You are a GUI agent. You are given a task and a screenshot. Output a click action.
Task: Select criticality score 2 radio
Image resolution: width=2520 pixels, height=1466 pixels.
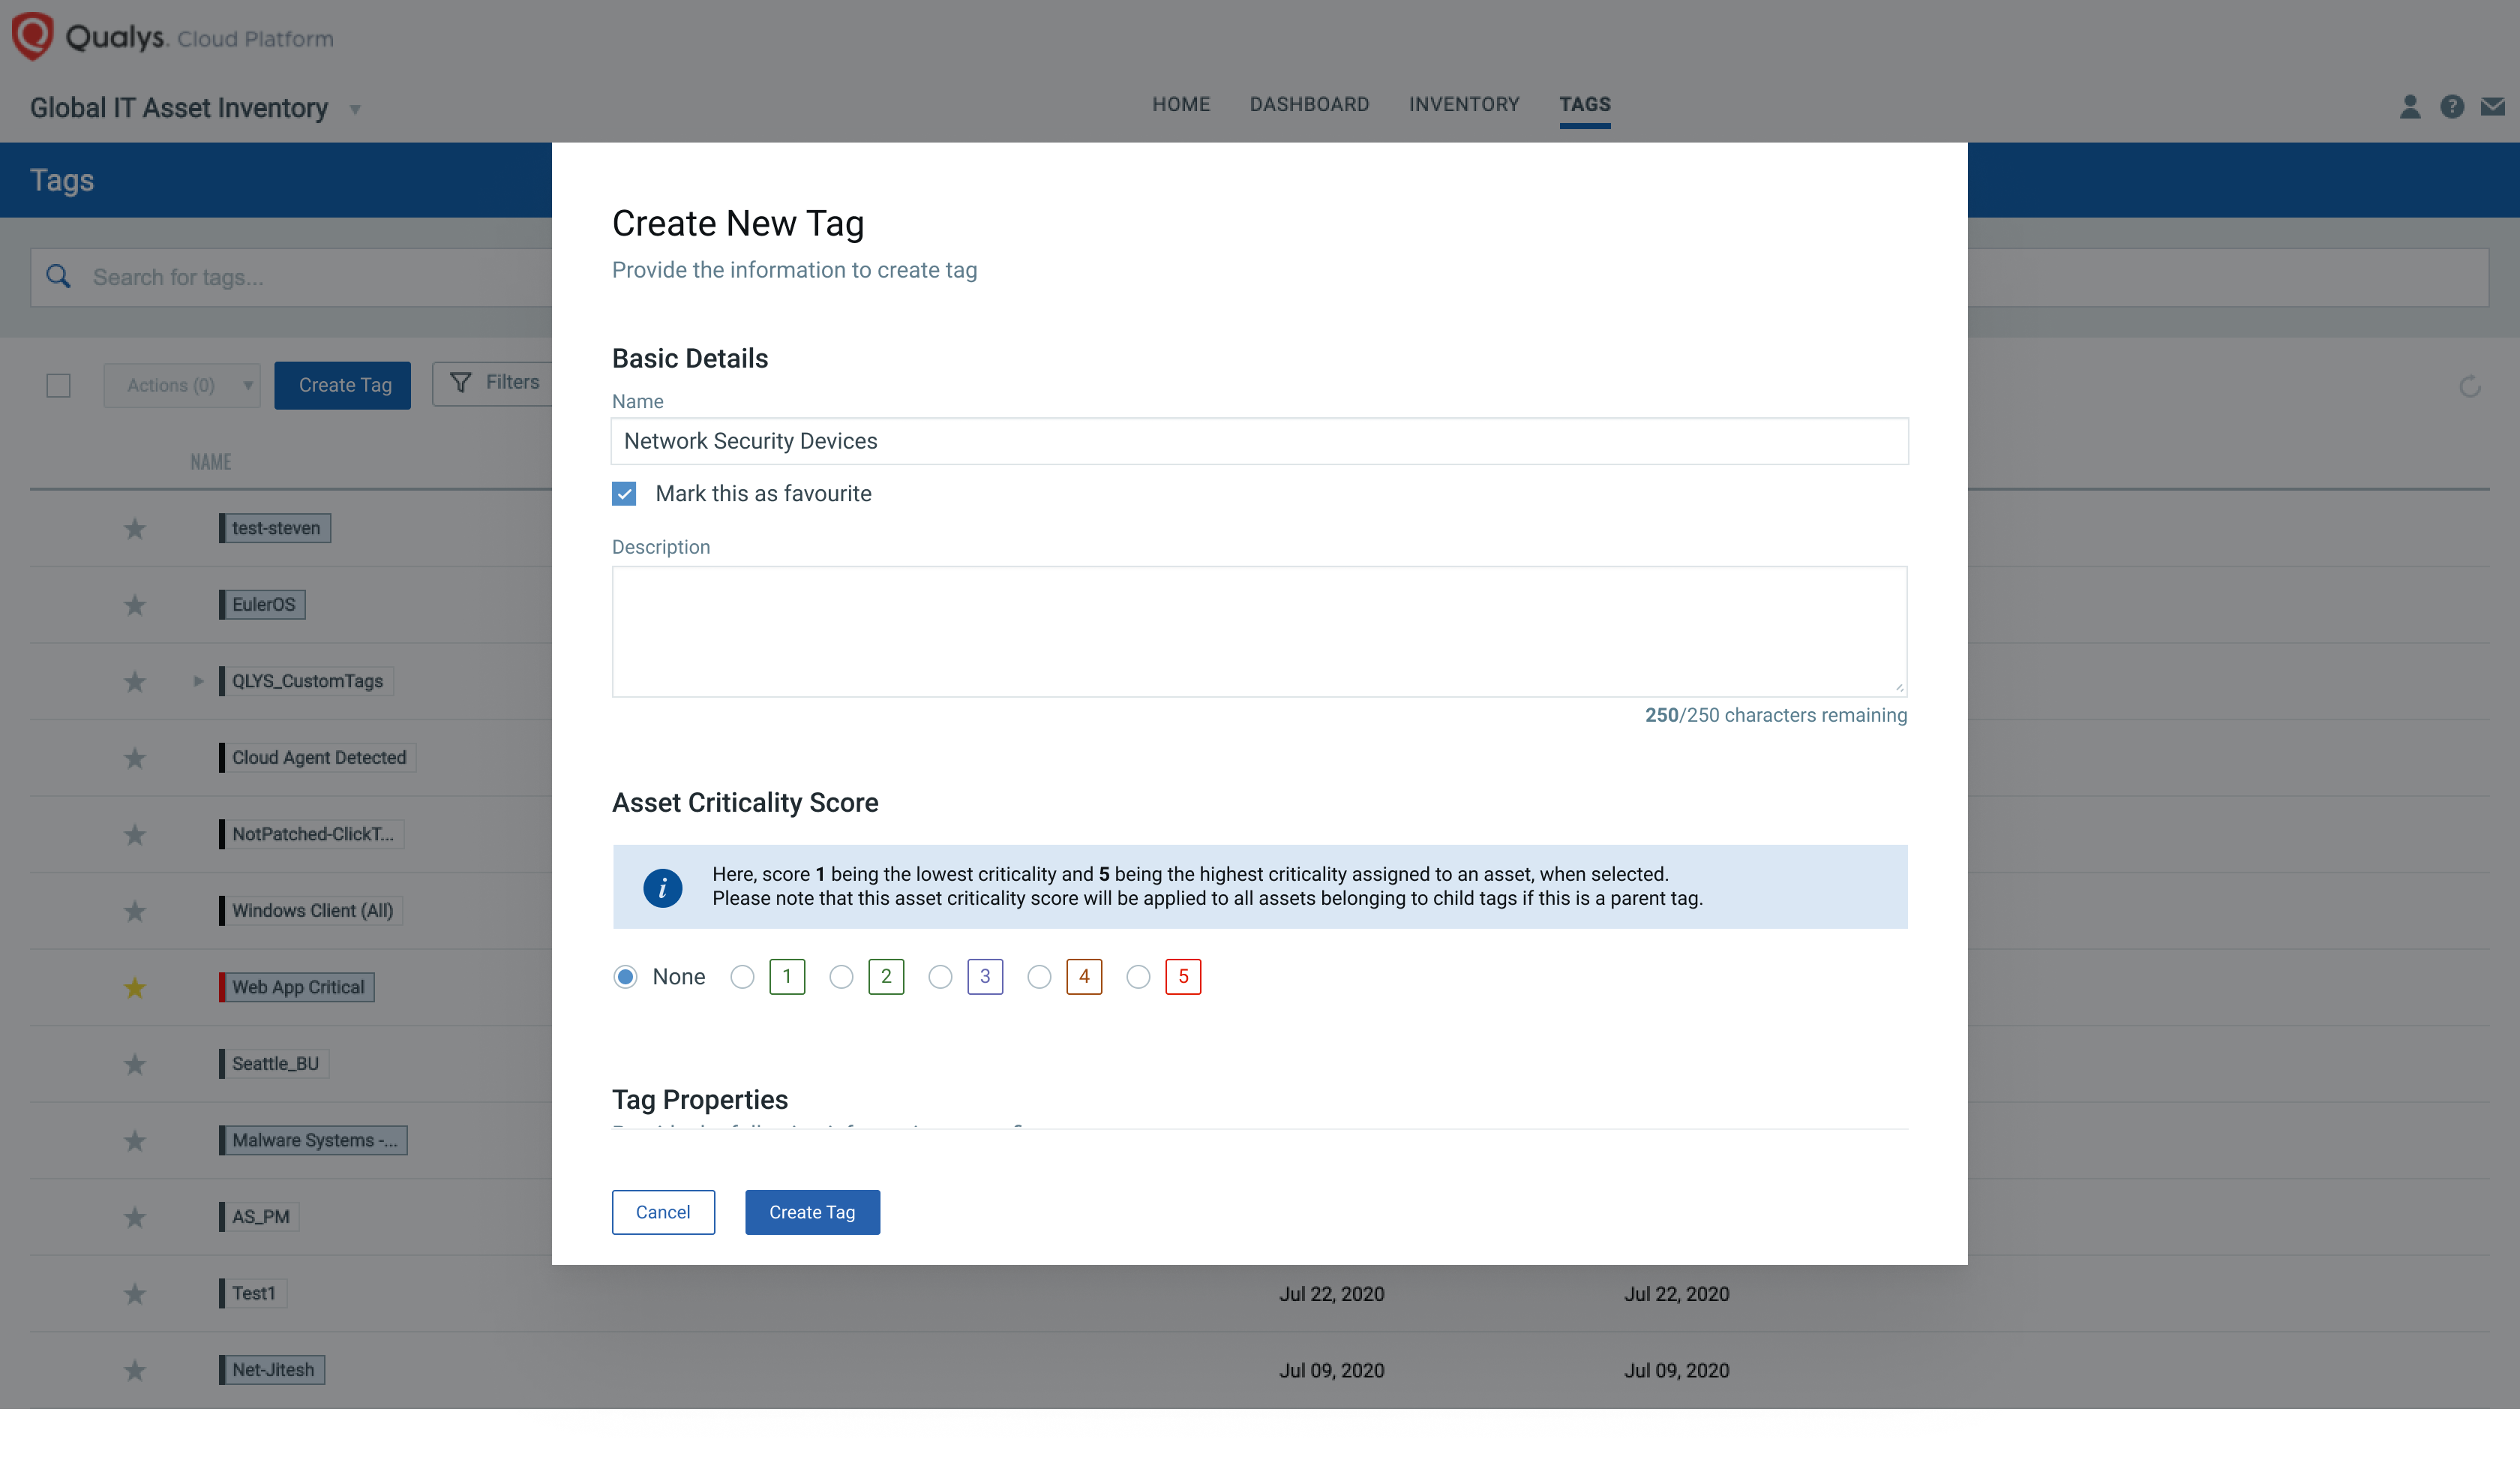(x=841, y=976)
